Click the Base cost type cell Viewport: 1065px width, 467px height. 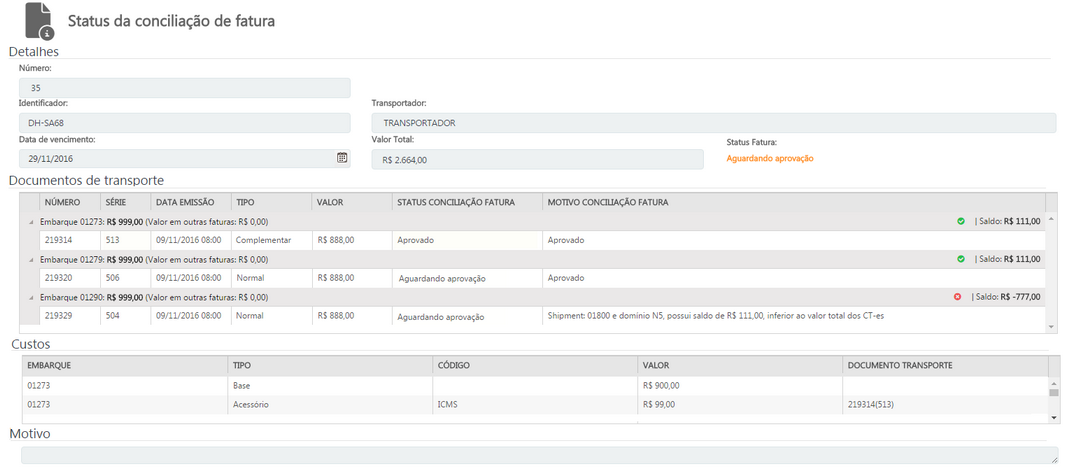[242, 386]
